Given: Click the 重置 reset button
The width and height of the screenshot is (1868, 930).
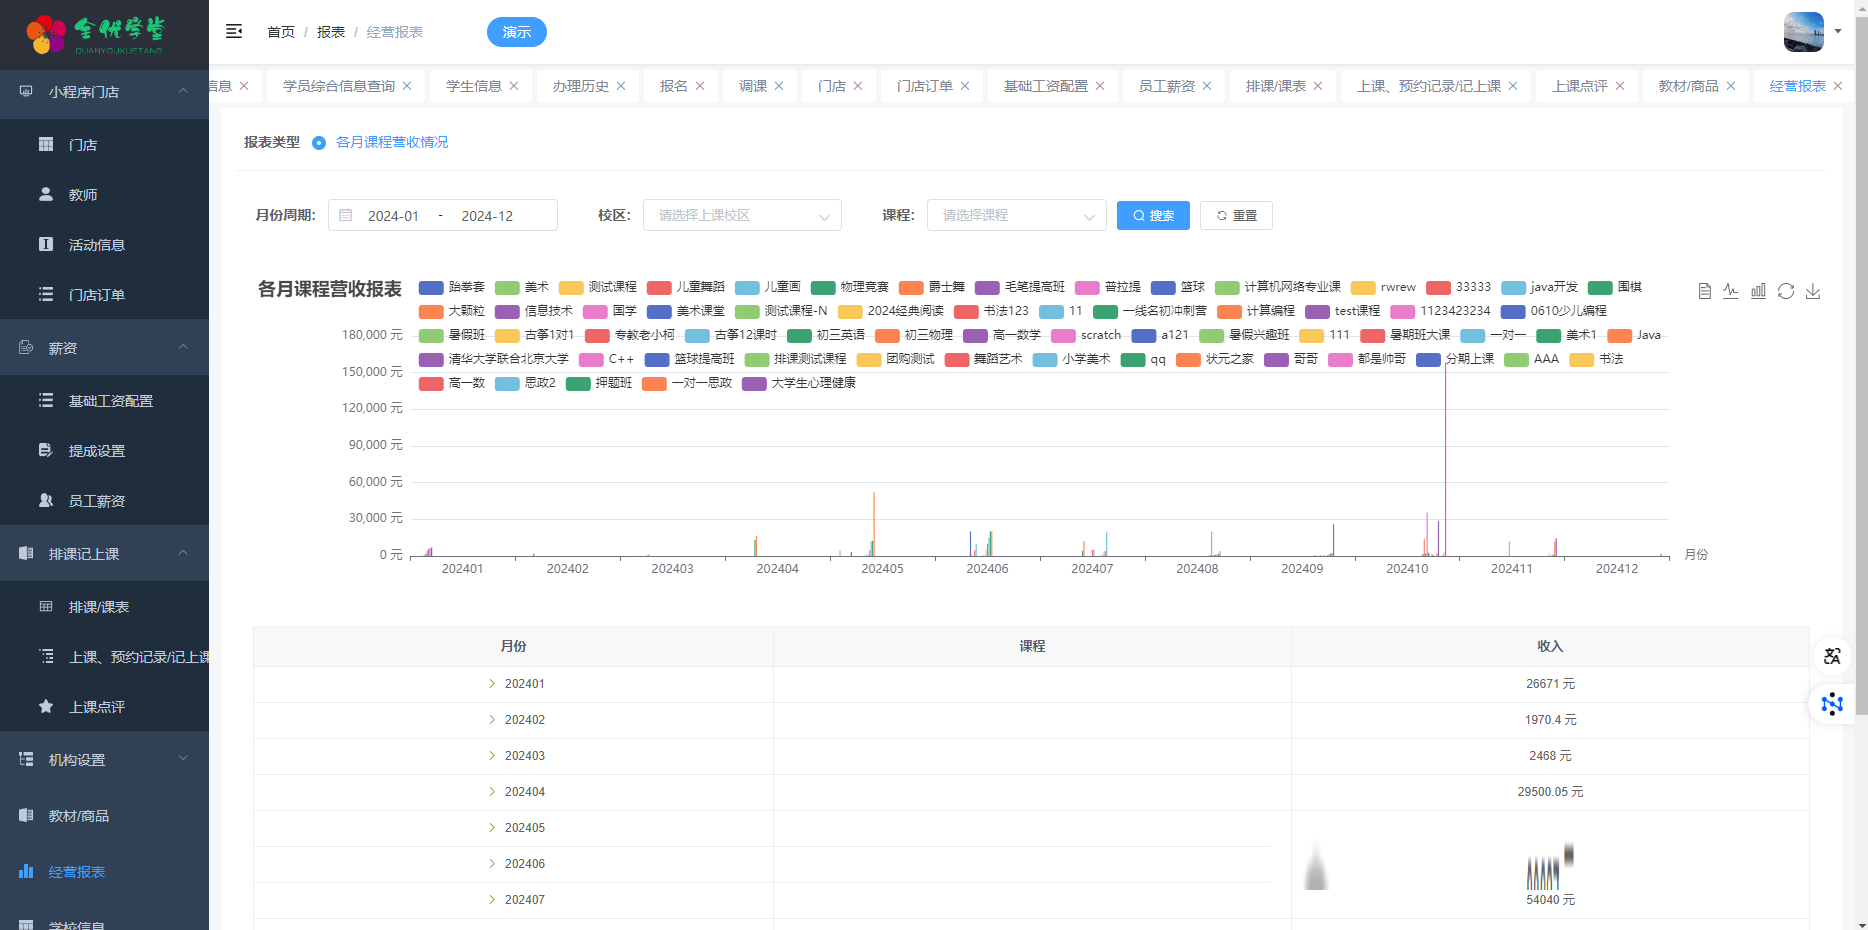Looking at the screenshot, I should point(1236,215).
